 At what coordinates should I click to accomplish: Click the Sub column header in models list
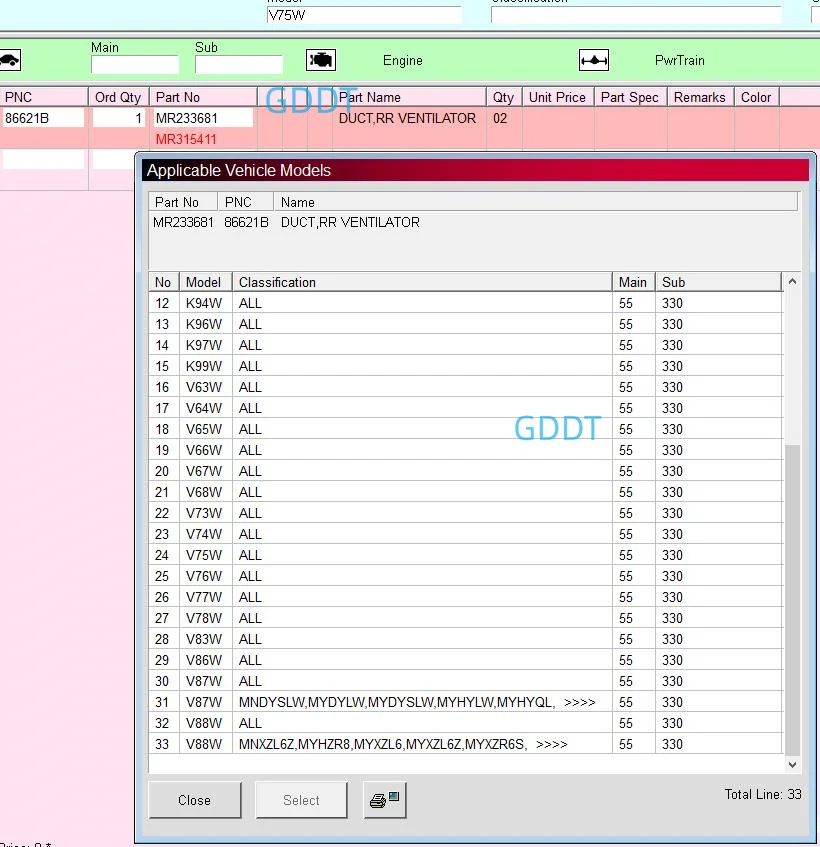[718, 283]
